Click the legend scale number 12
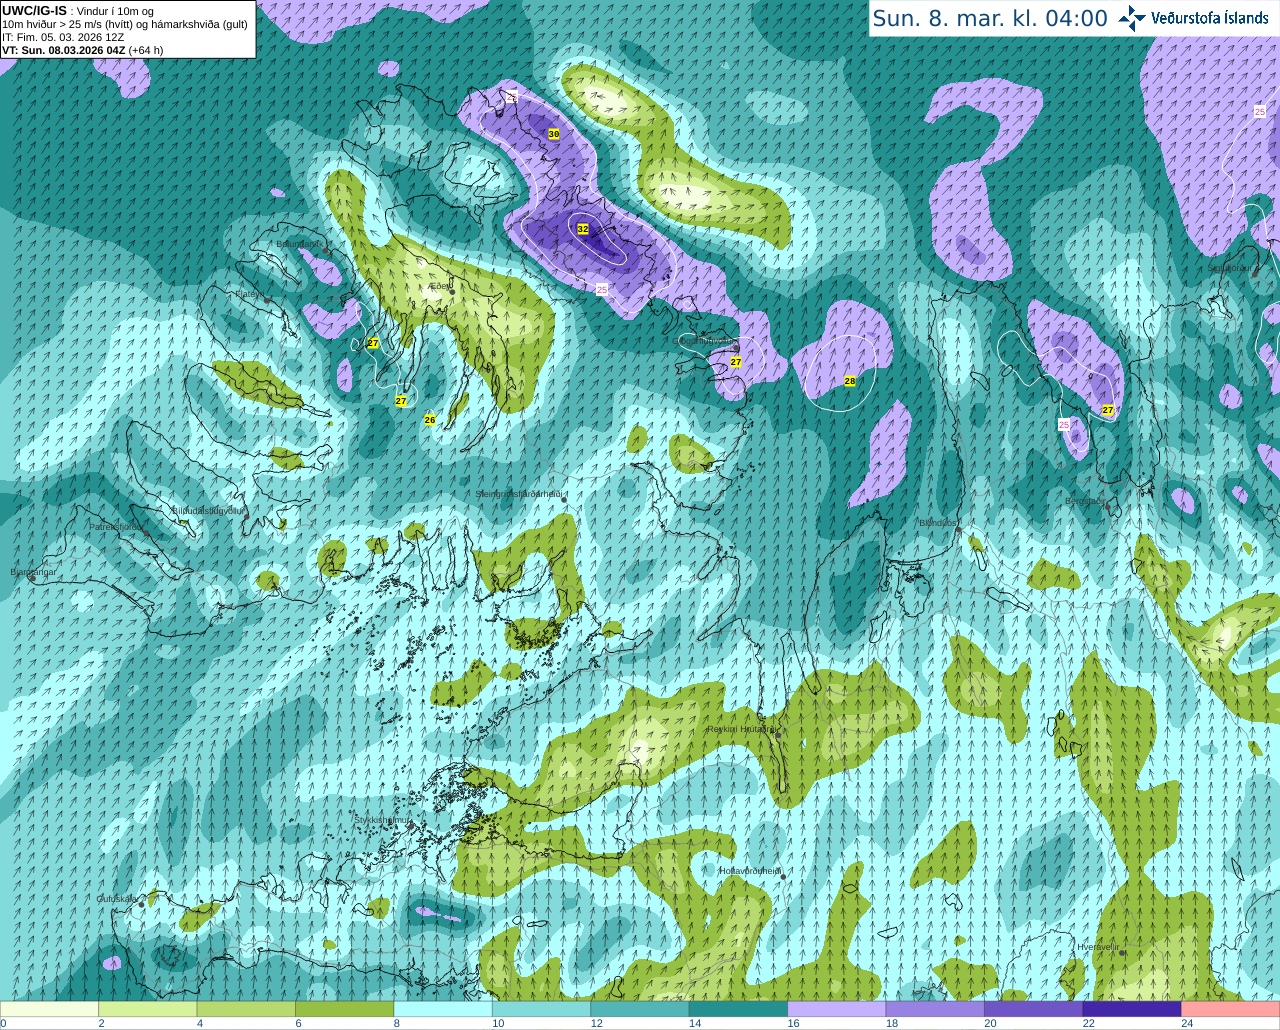1280x1030 pixels. click(596, 1023)
